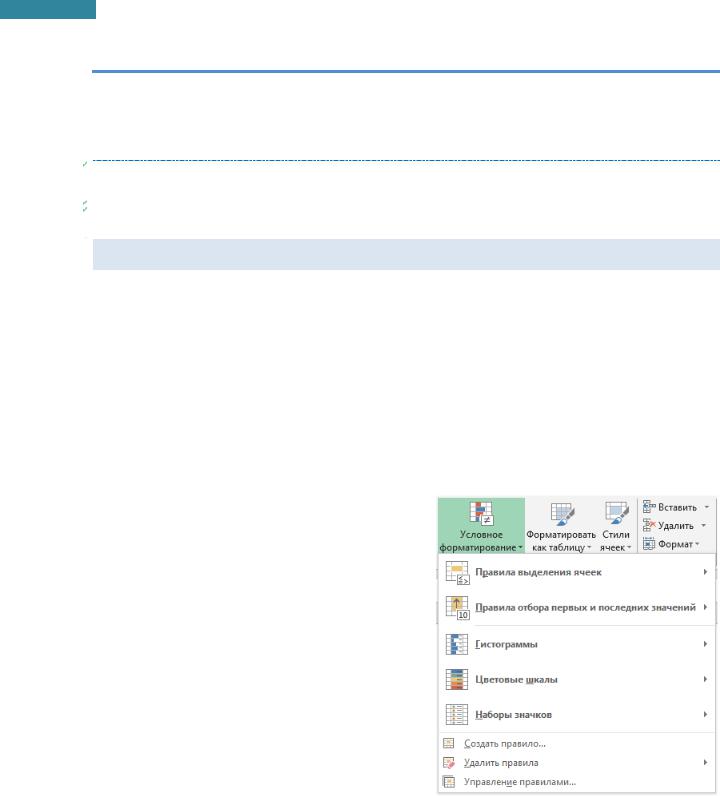This screenshot has height=796, width=720.
Task: Click the Формат text label
Action: [675, 544]
